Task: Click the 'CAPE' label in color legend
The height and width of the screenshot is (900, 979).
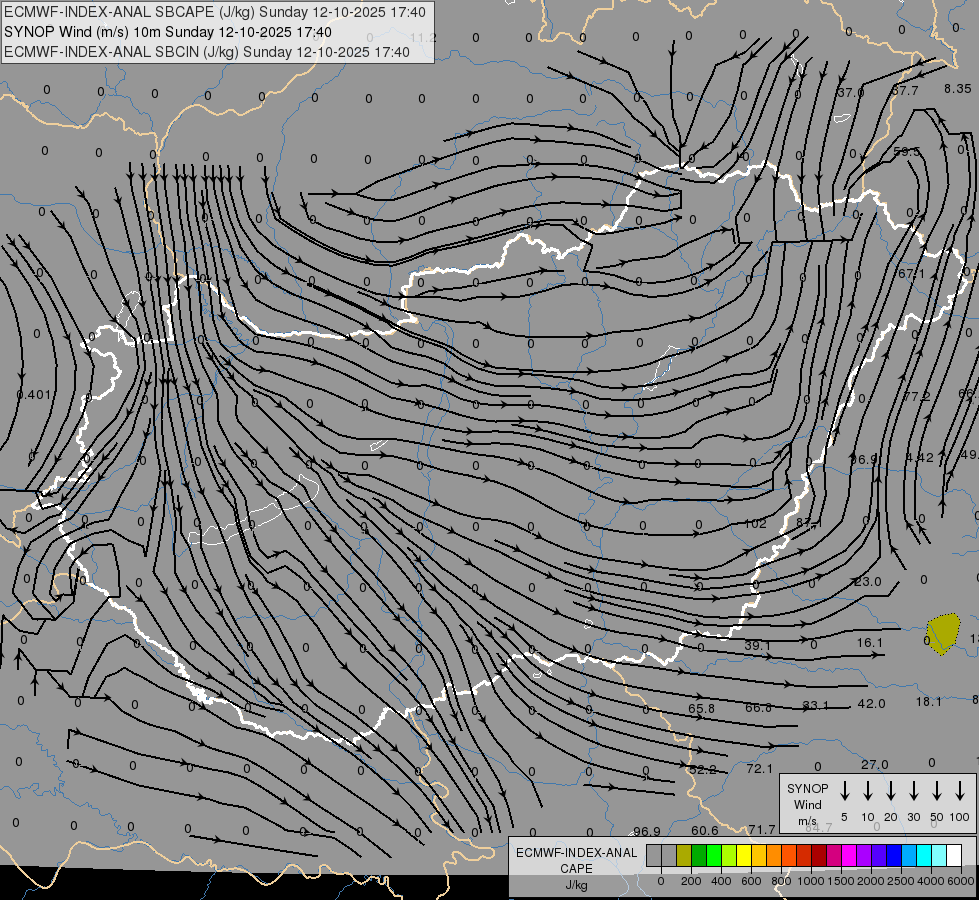Action: [576, 869]
